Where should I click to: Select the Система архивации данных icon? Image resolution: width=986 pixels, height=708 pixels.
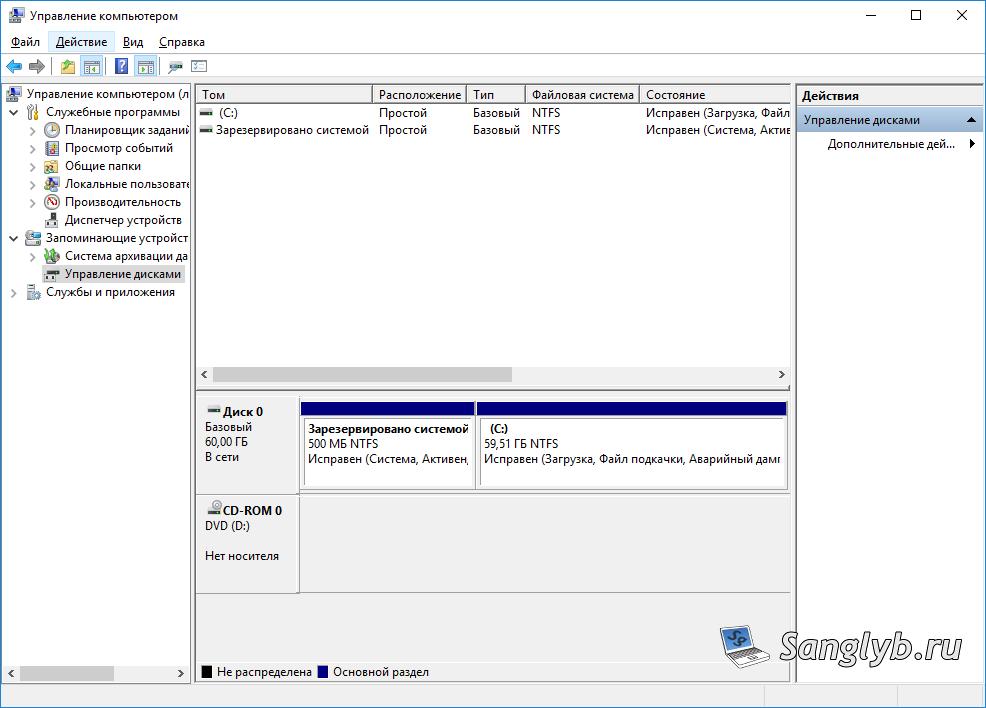[52, 257]
